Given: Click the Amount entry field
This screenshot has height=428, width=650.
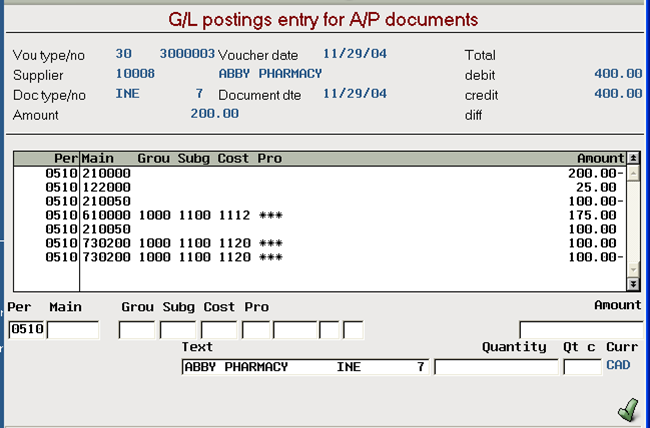Looking at the screenshot, I should tap(581, 330).
